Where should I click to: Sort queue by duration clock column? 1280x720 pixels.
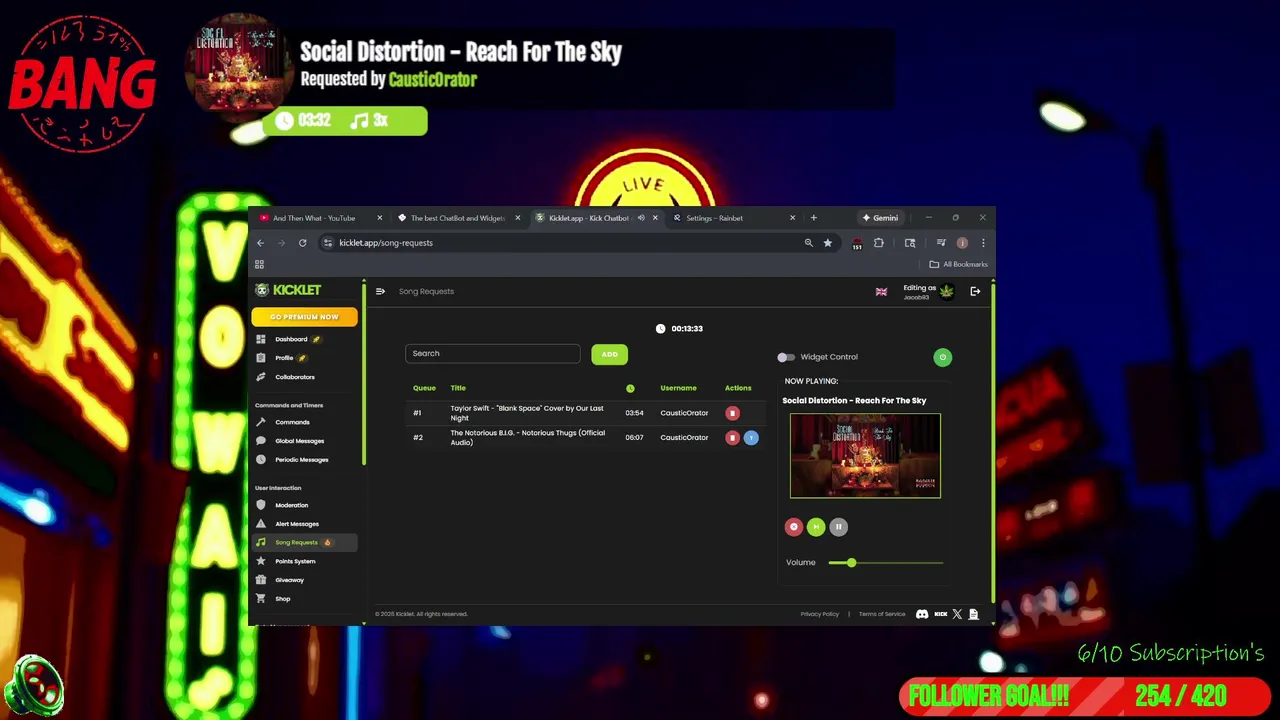[x=630, y=388]
